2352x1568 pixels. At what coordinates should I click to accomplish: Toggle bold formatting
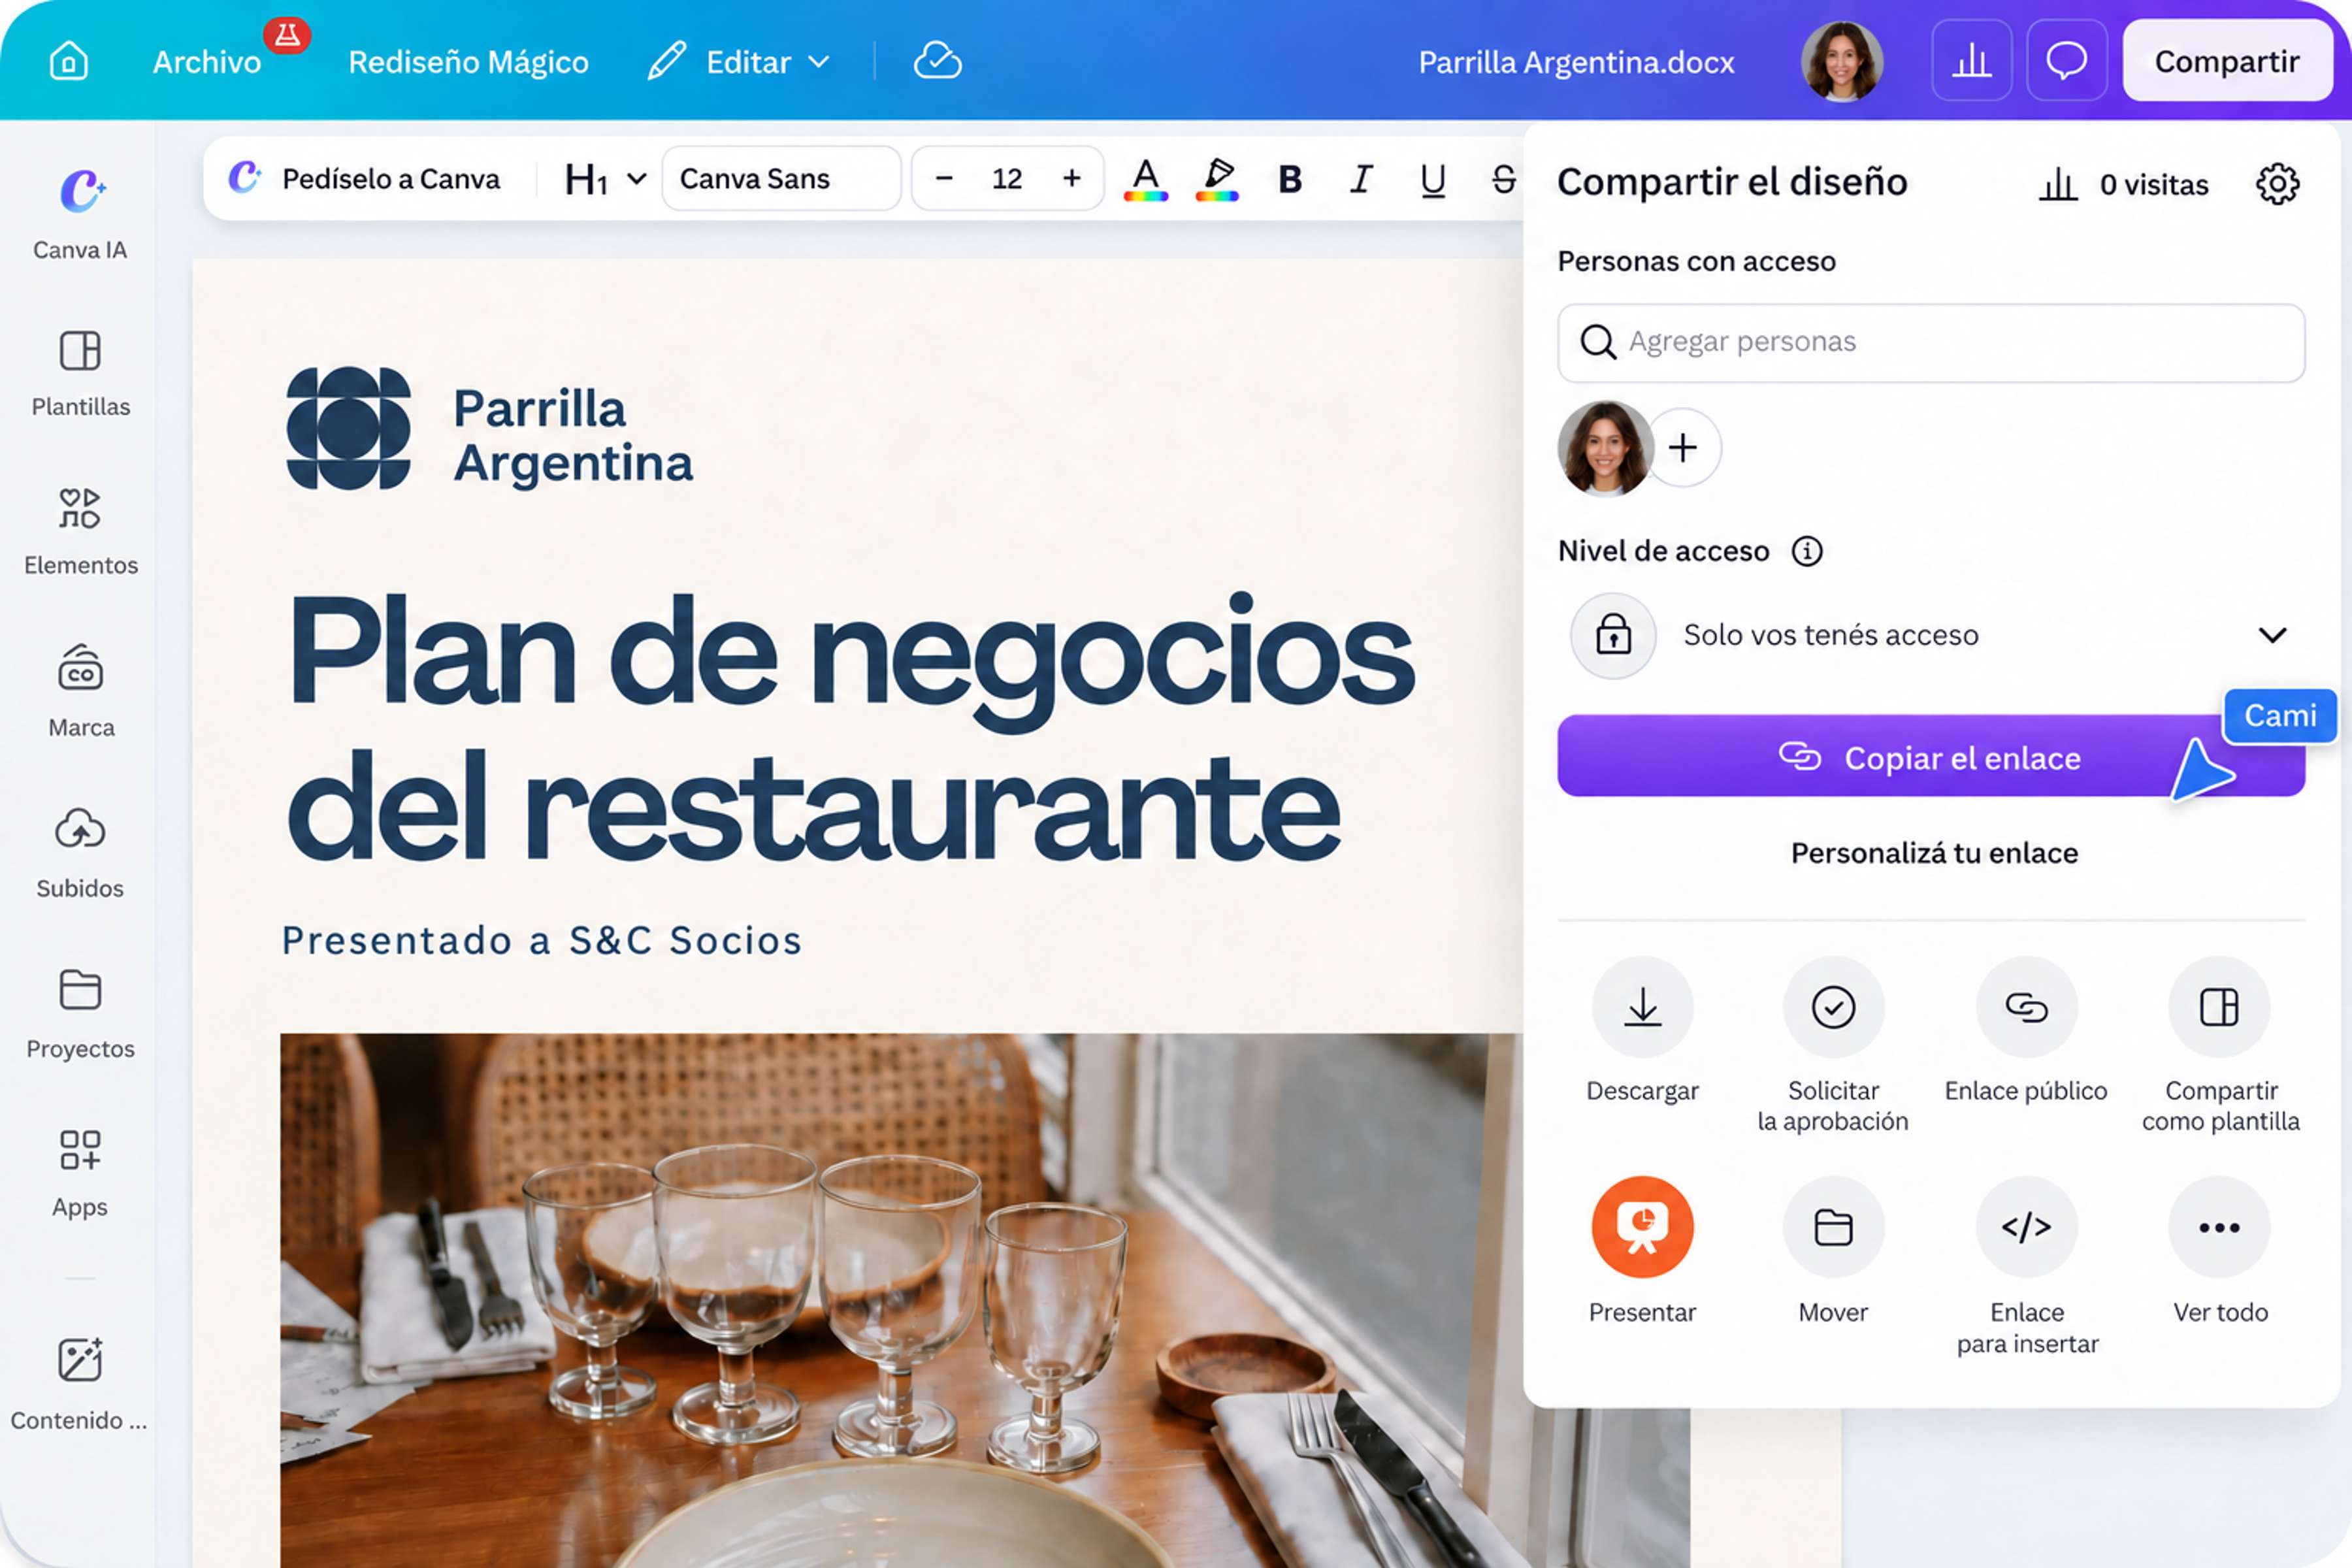1290,179
